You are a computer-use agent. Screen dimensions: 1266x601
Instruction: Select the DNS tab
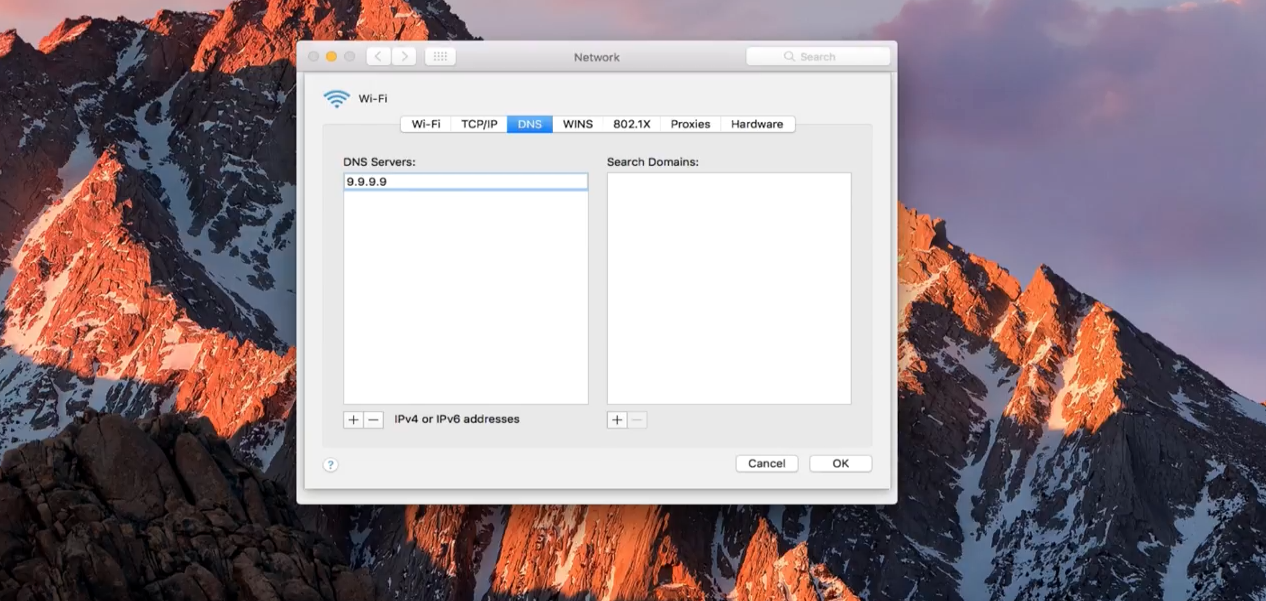point(530,124)
